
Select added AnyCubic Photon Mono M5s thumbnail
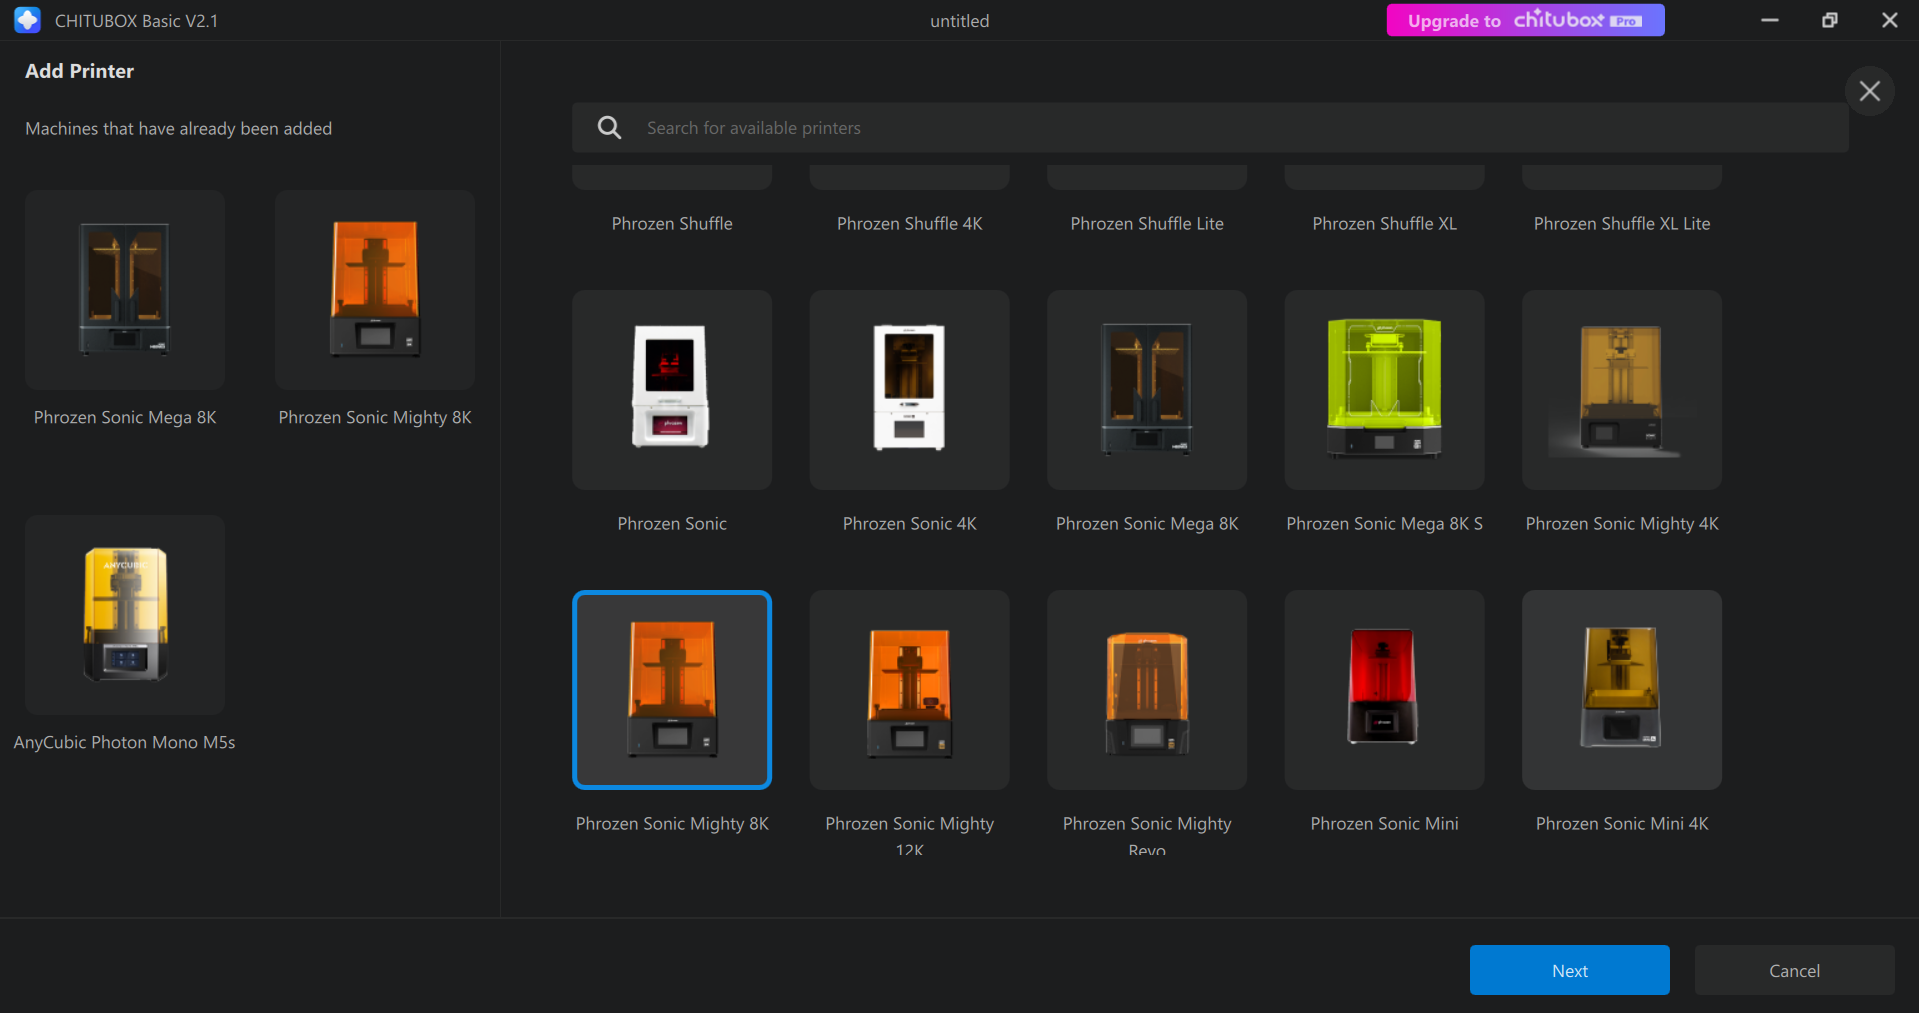125,615
